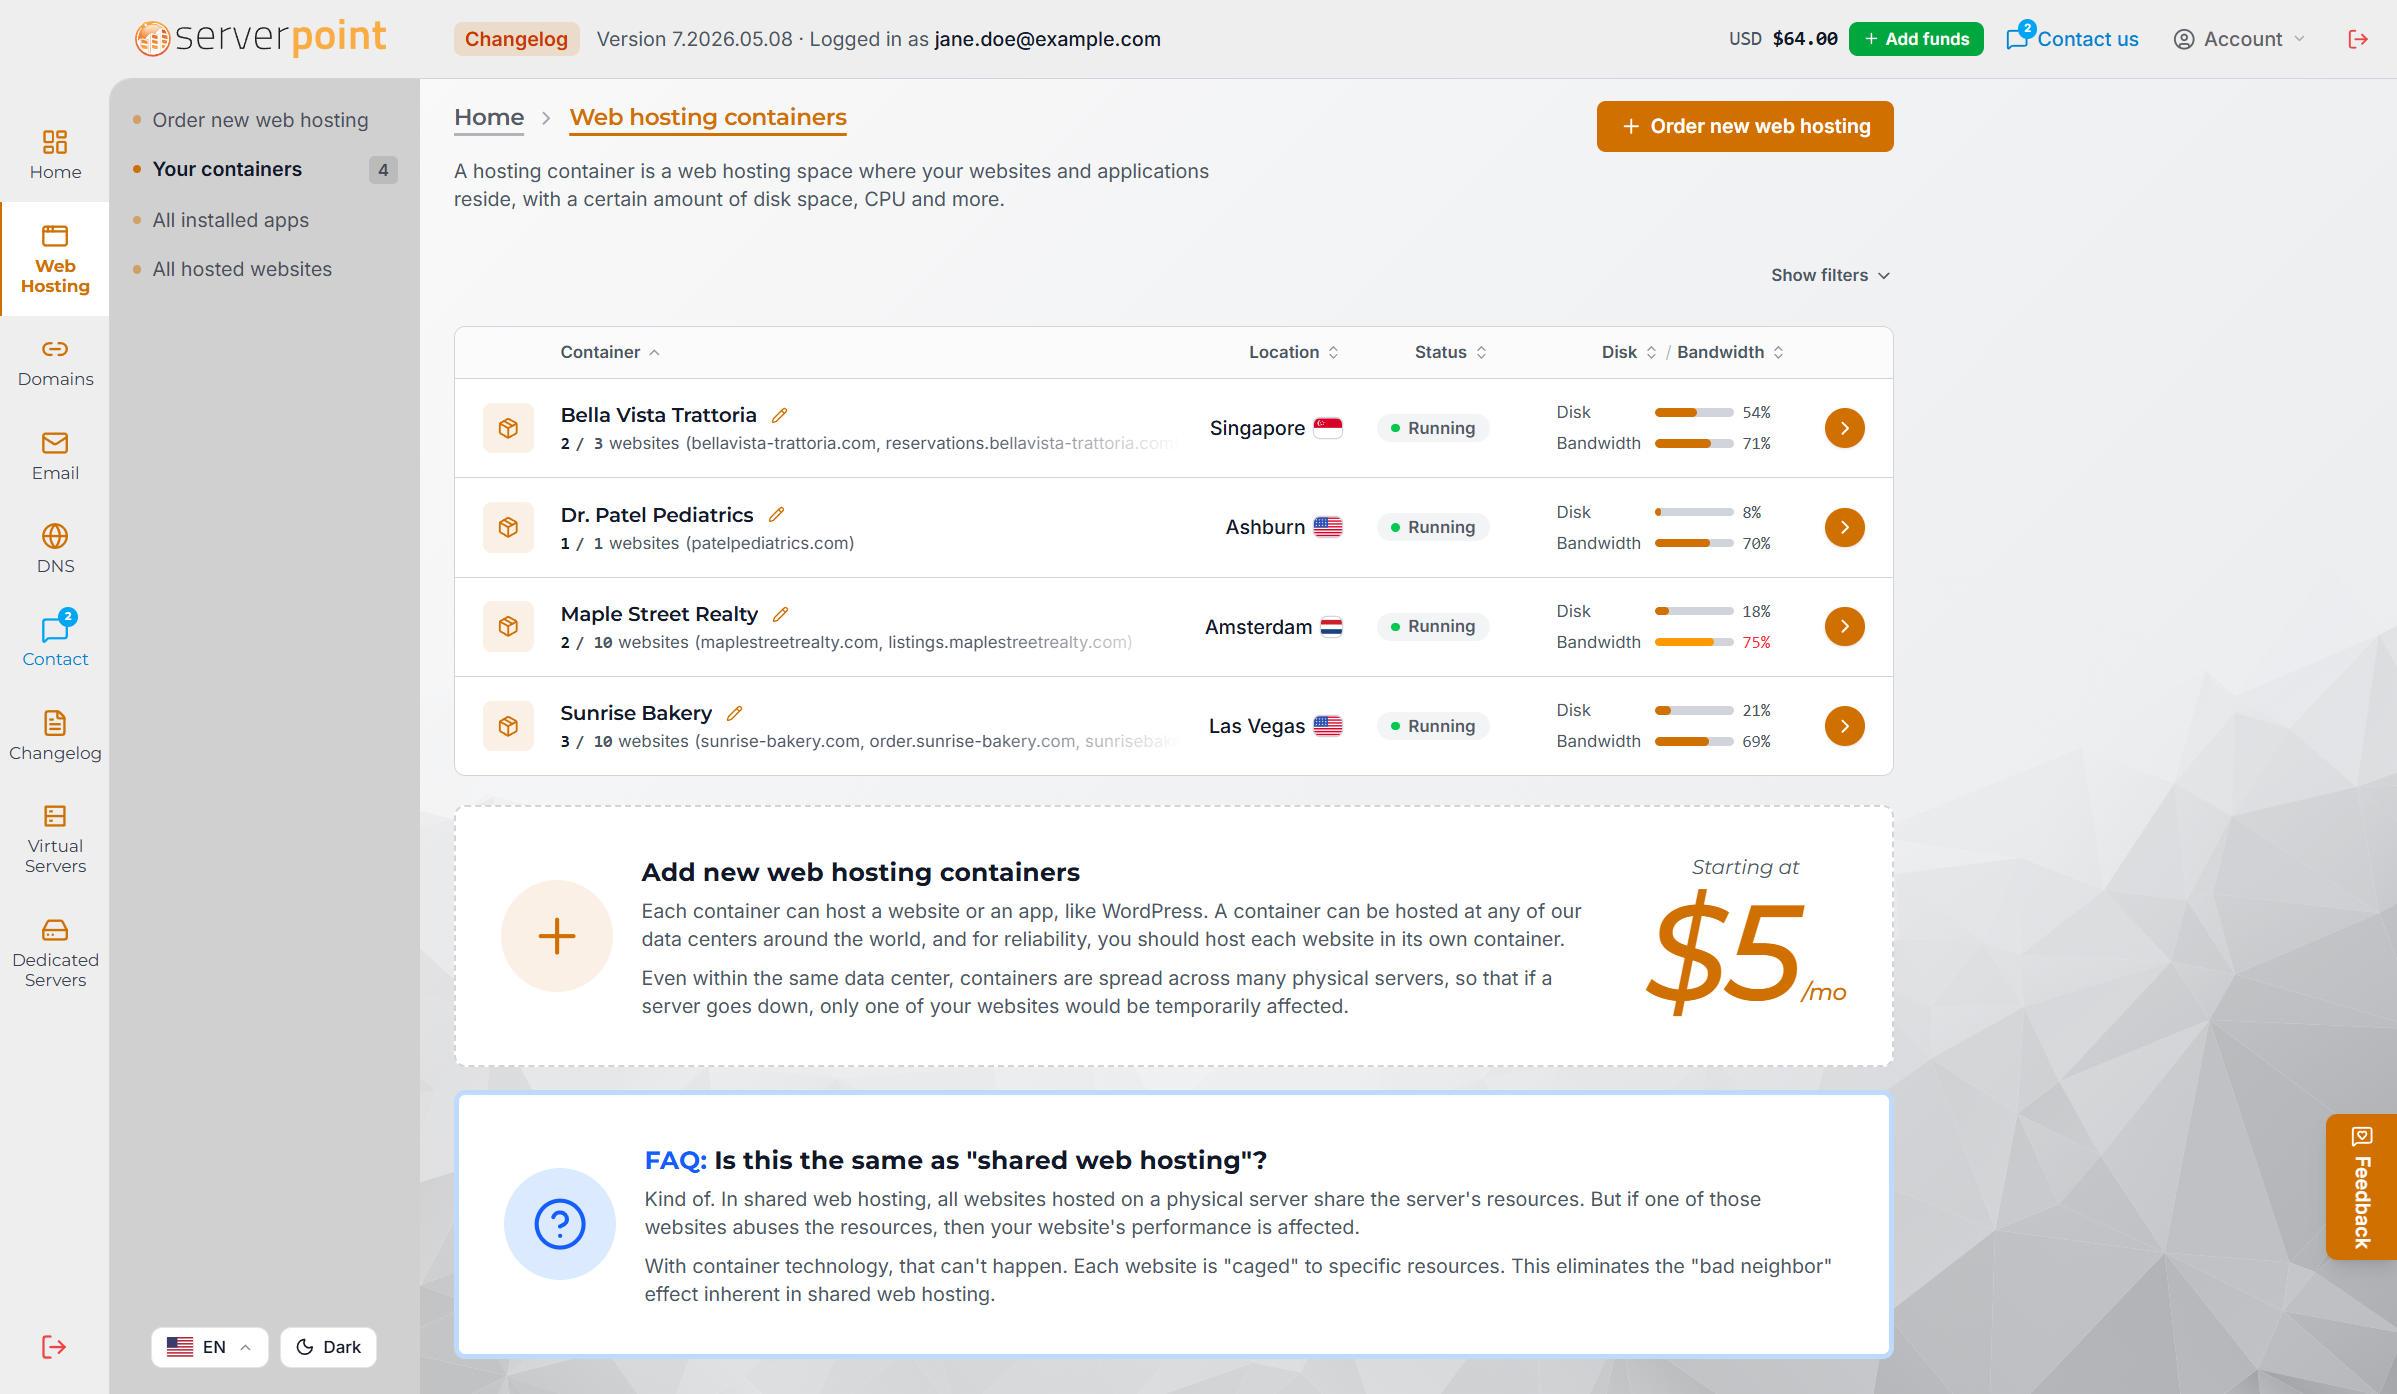Click the serverpoint logo
This screenshot has height=1394, width=2397.
tap(260, 38)
